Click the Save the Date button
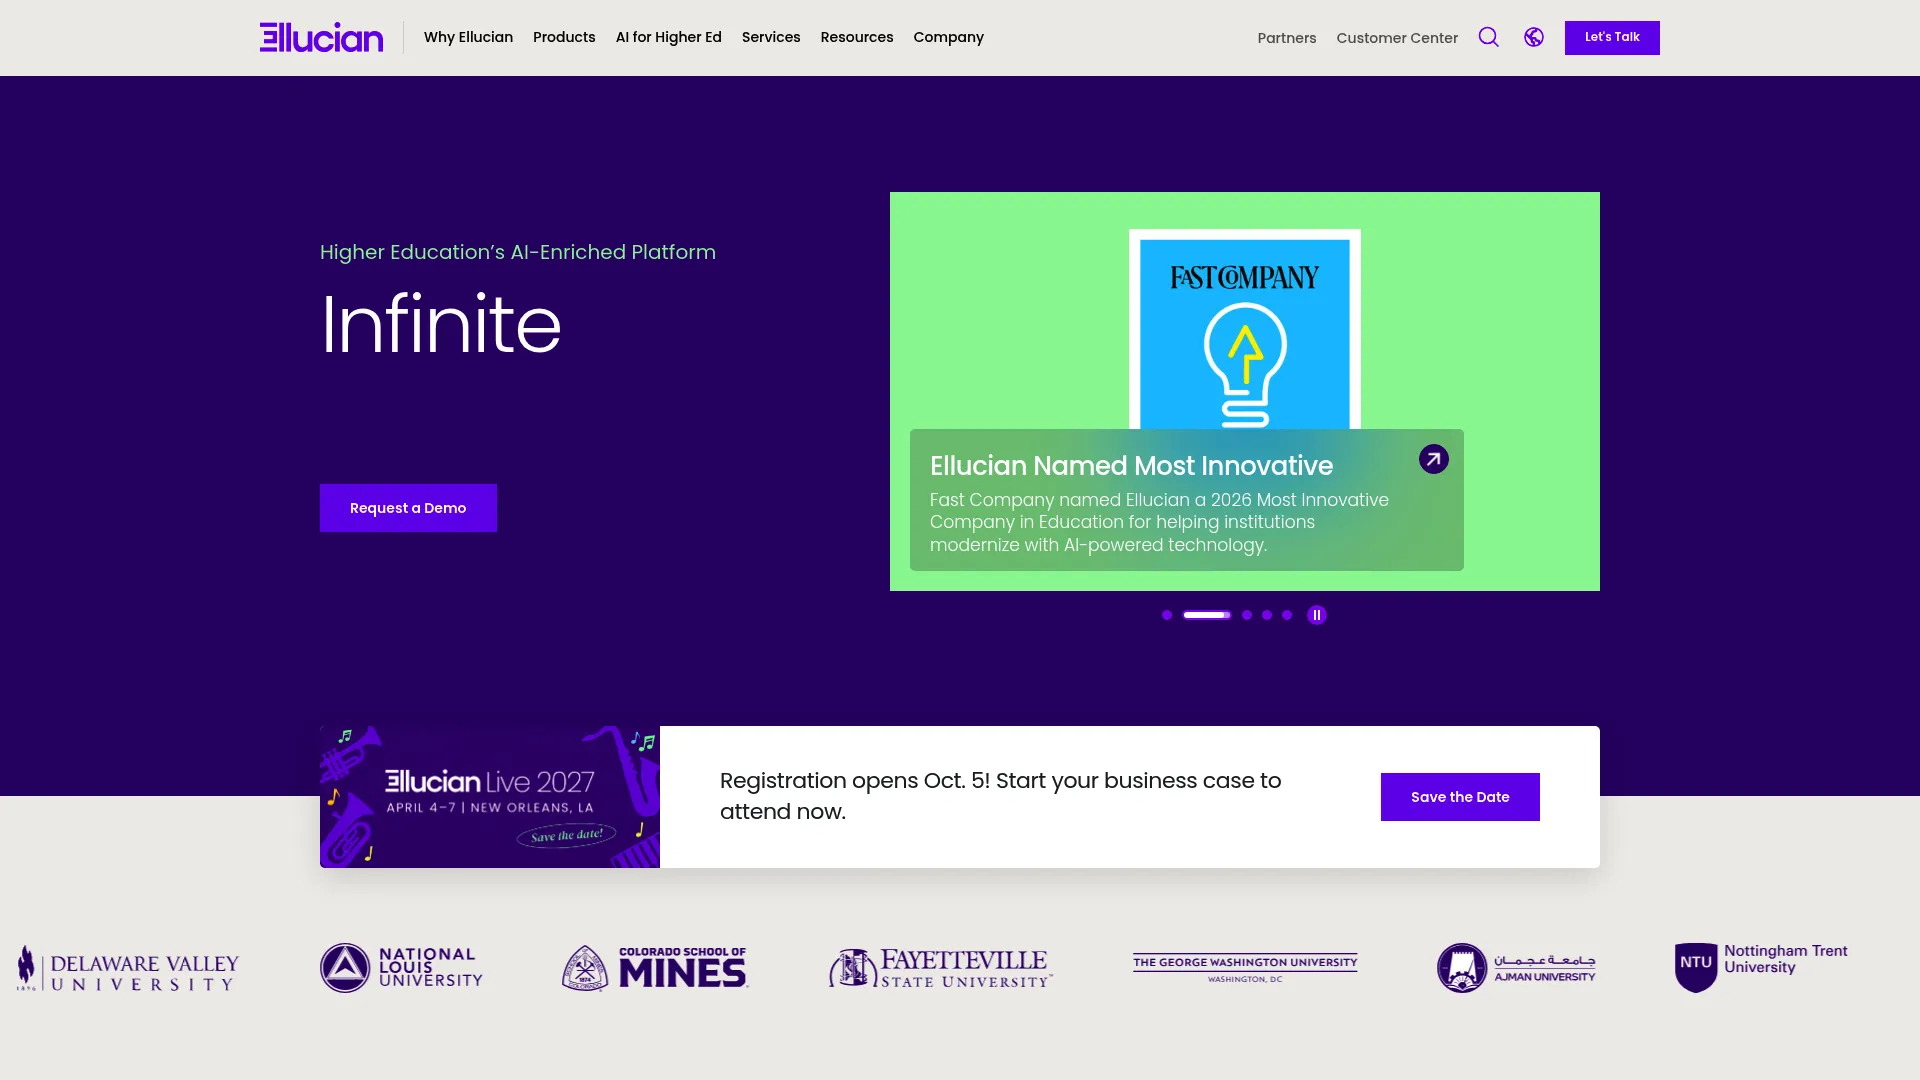The height and width of the screenshot is (1080, 1920). coord(1460,797)
